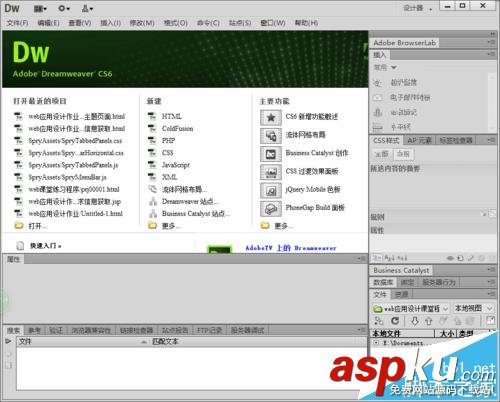Click the jQuery Mobile 色板 feature icon

click(x=271, y=190)
